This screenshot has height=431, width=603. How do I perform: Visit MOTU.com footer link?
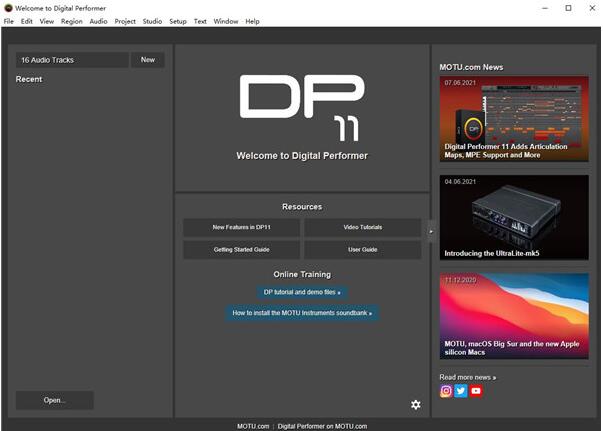(x=253, y=426)
